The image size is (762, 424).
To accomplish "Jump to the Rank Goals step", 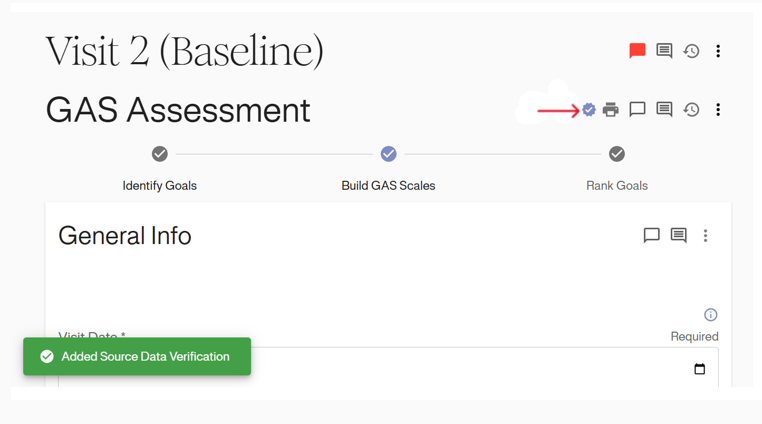I will pos(617,154).
